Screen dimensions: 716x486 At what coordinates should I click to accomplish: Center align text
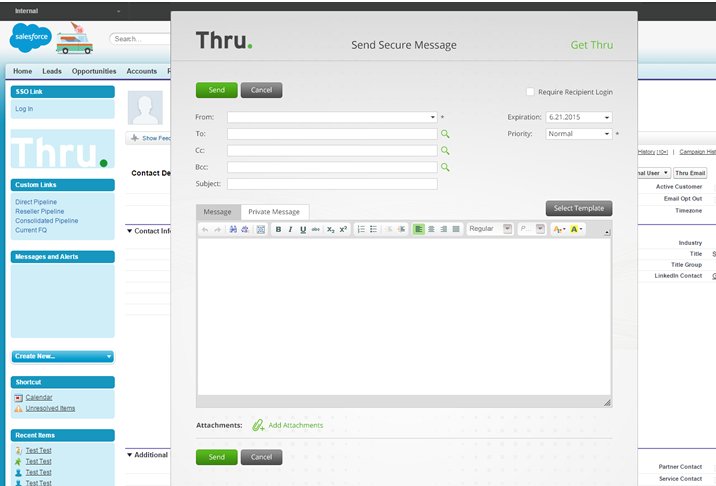tap(431, 229)
